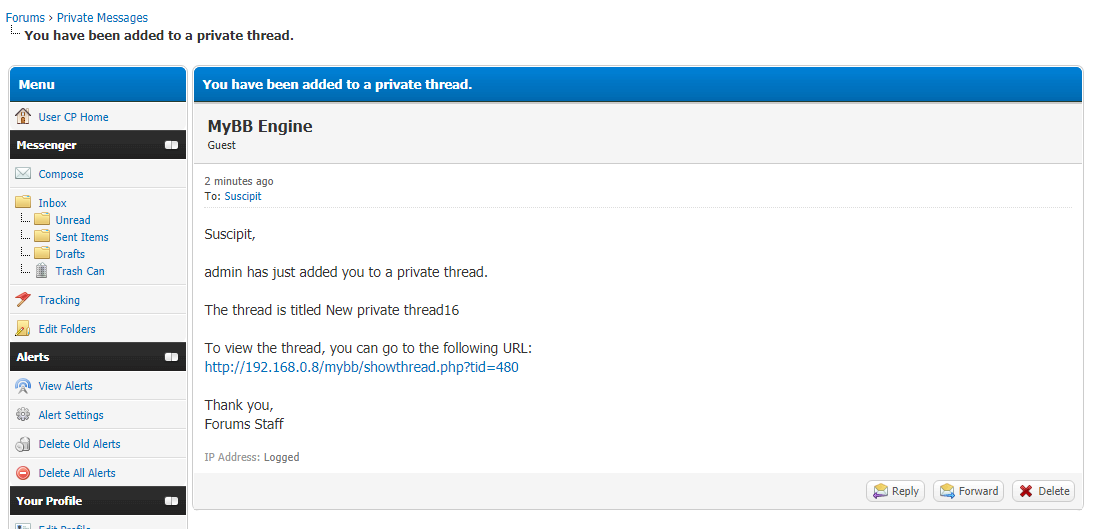Image resolution: width=1094 pixels, height=529 pixels.
Task: Click the User CP Home house icon
Action: (x=23, y=117)
